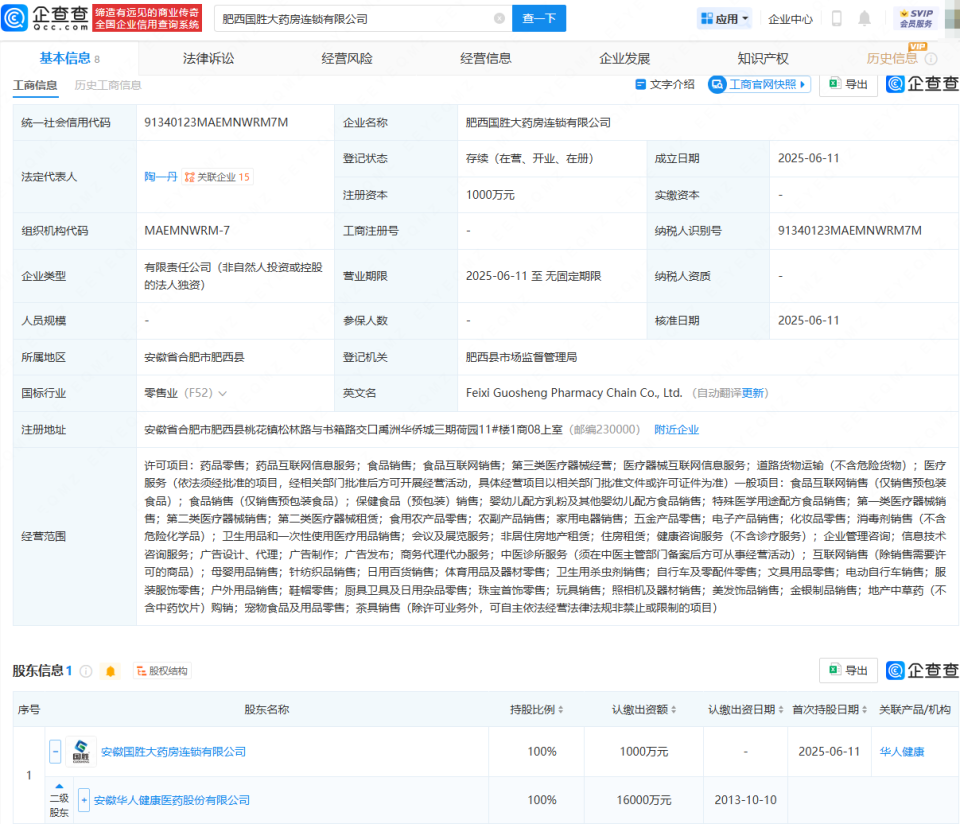Click the orange shareholder alert bell
Screen dimensions: 960x824
(x=110, y=671)
